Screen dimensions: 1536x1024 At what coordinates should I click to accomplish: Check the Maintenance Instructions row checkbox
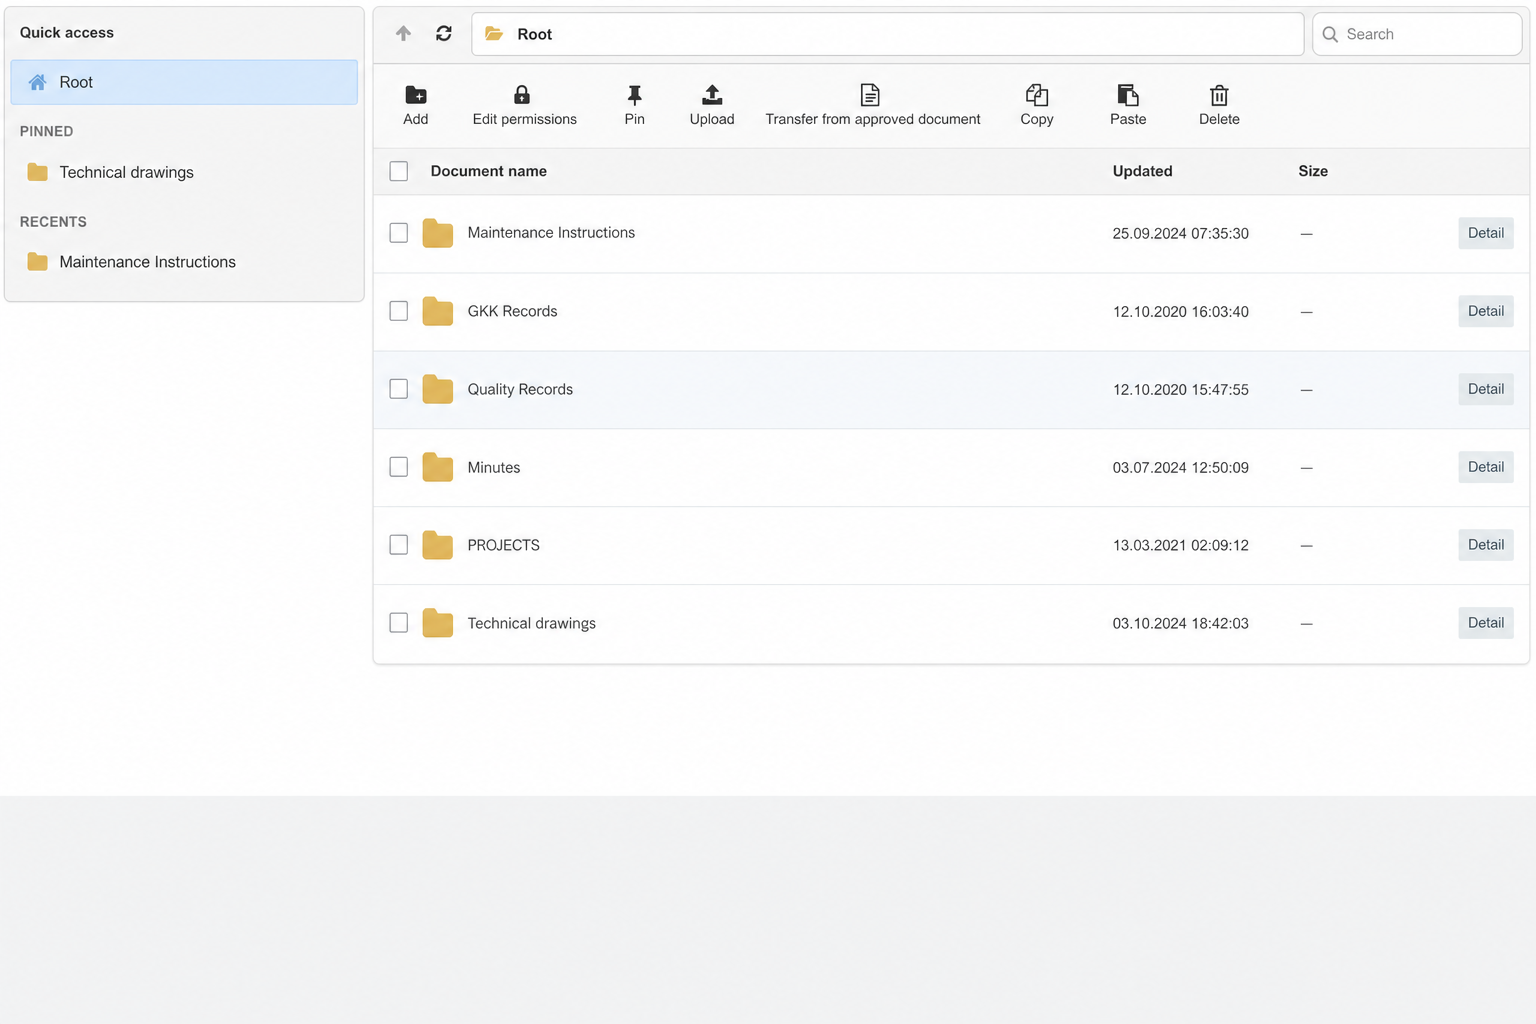[399, 233]
